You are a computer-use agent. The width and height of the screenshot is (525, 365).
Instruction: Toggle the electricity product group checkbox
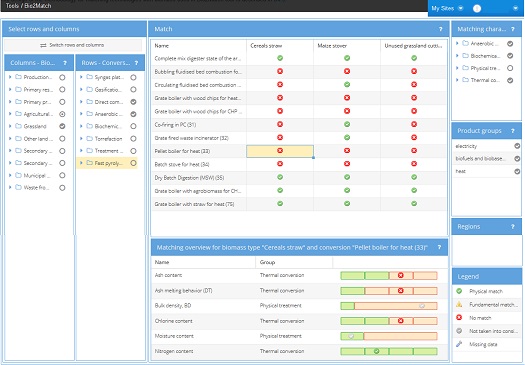[517, 146]
